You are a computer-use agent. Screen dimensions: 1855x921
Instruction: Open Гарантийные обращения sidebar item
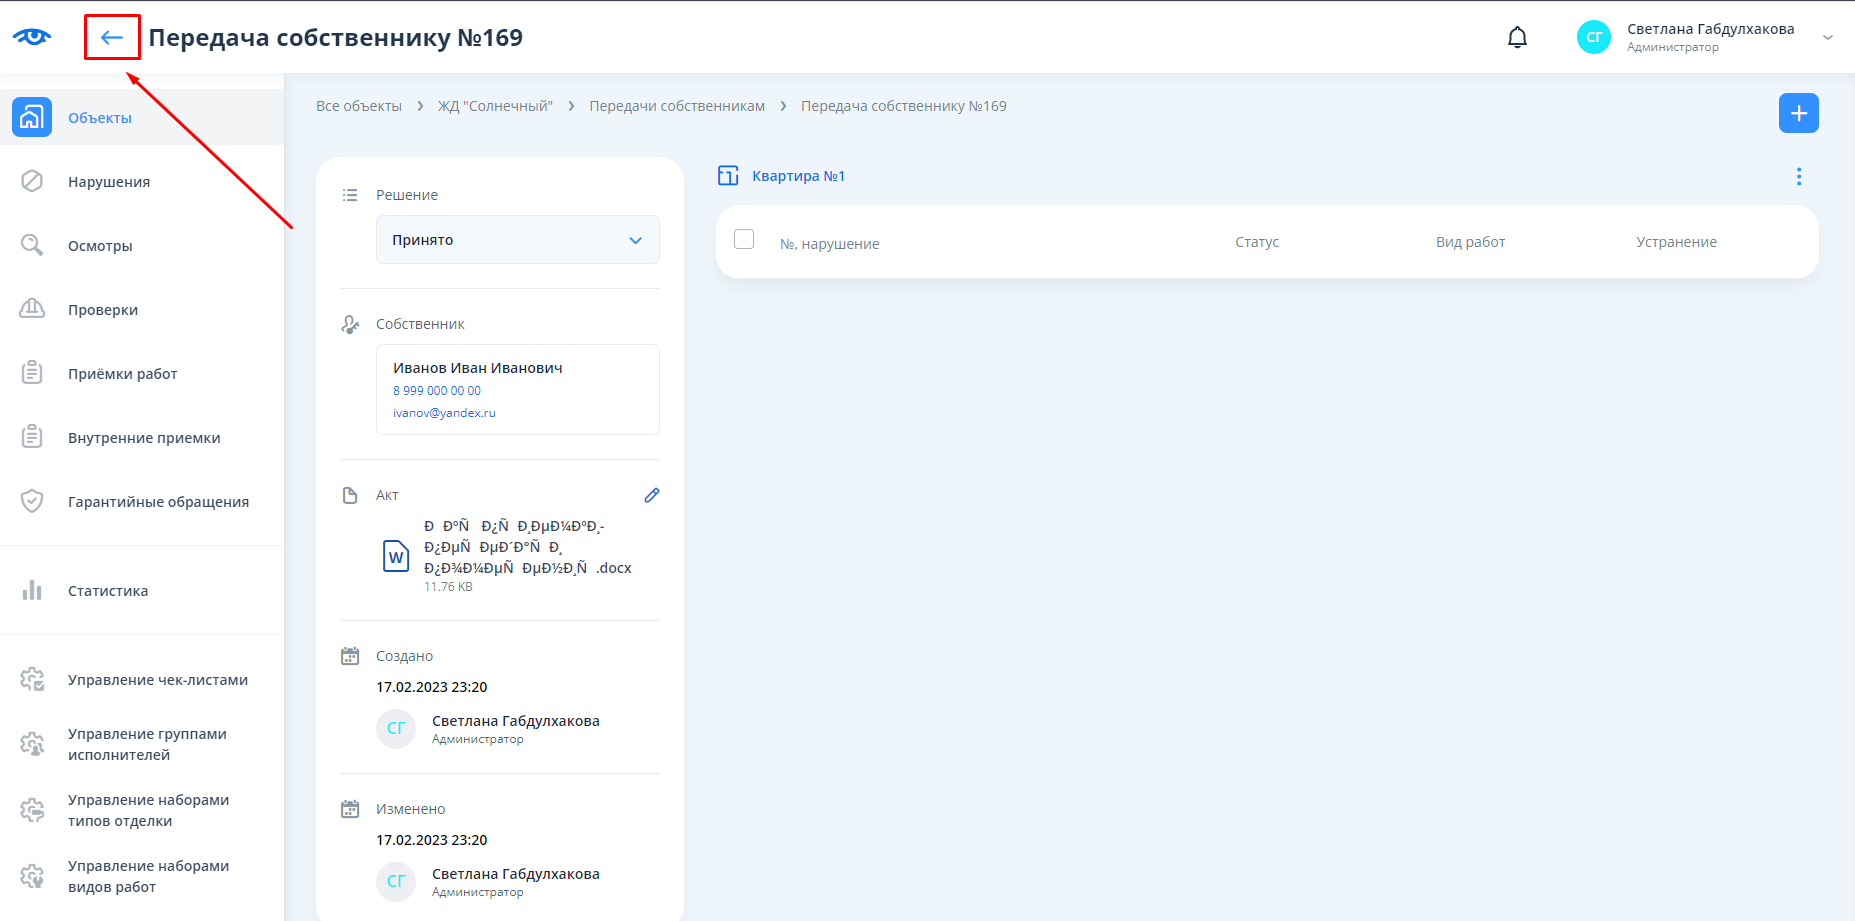[x=158, y=502]
